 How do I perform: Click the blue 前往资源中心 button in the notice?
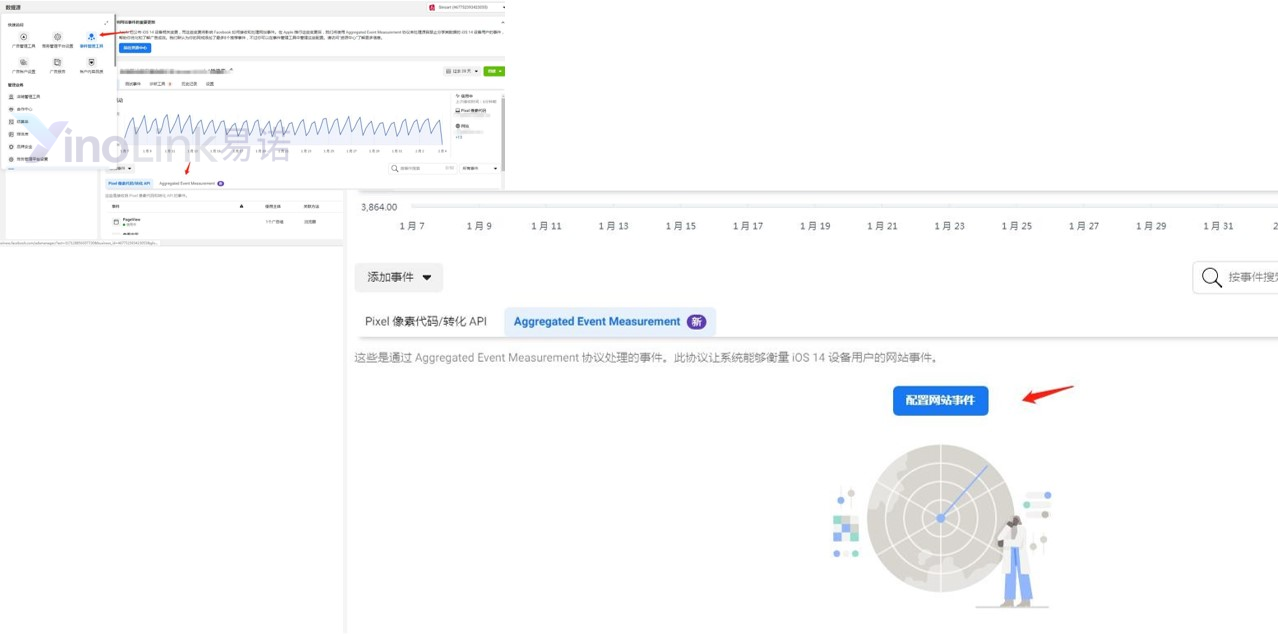point(135,47)
